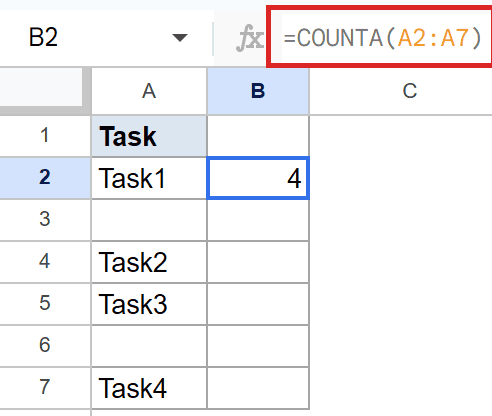Select row 4 header
492x416 pixels.
click(45, 262)
